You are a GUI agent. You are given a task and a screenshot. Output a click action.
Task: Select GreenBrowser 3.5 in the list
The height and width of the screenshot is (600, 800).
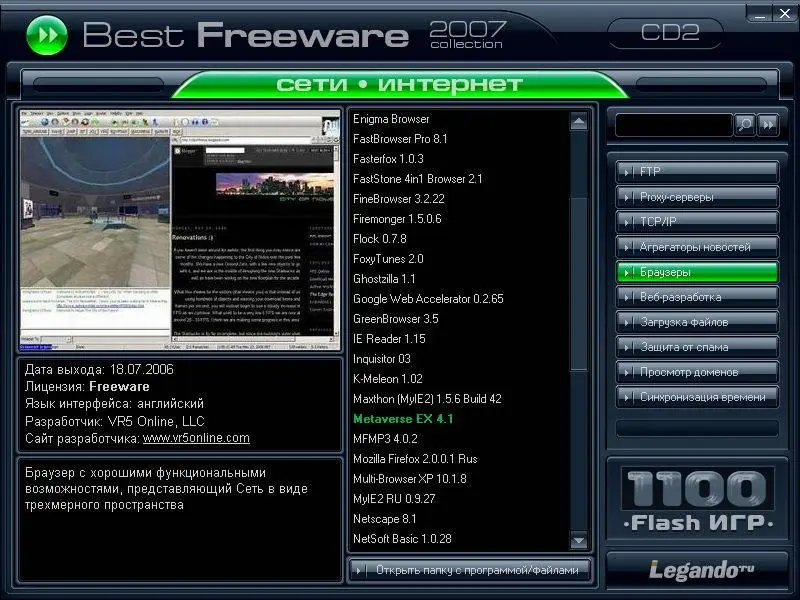point(395,319)
